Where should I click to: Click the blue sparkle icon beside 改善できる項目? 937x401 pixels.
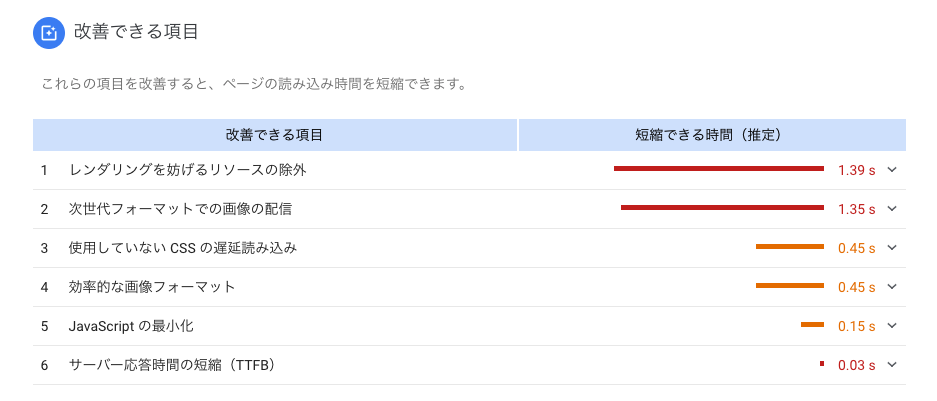48,33
